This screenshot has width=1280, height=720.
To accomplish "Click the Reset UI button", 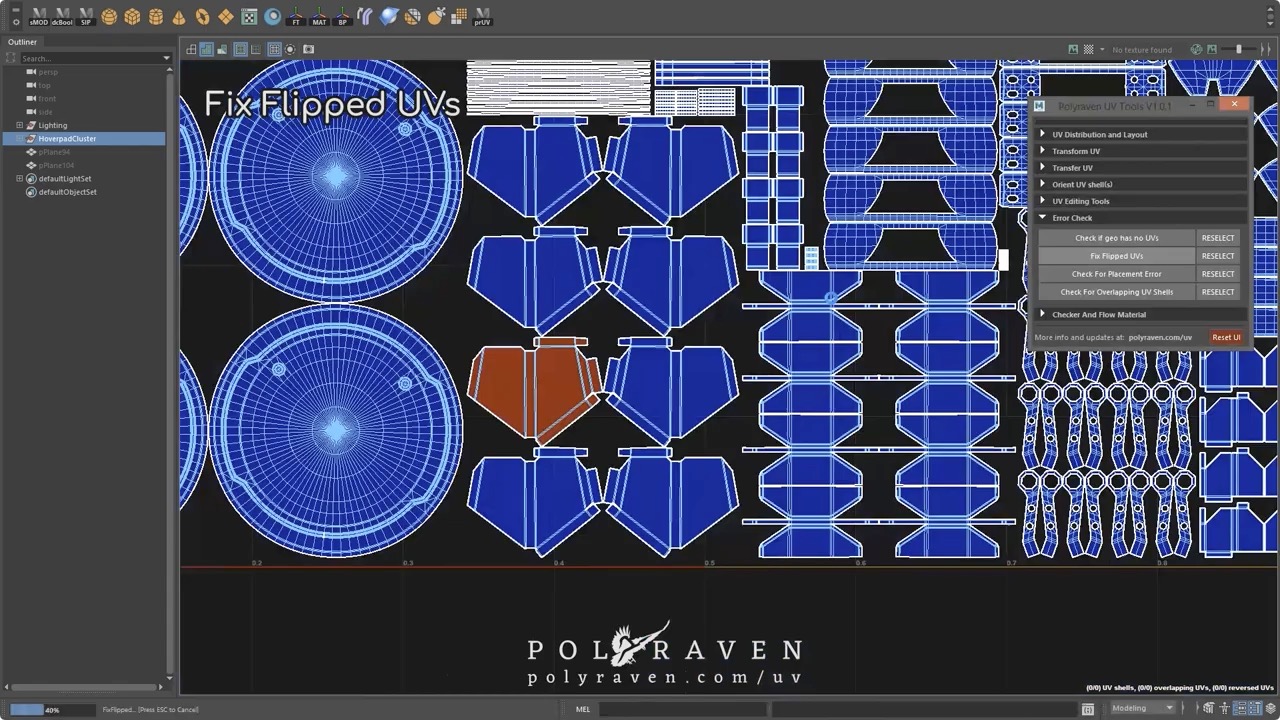I will point(1226,337).
